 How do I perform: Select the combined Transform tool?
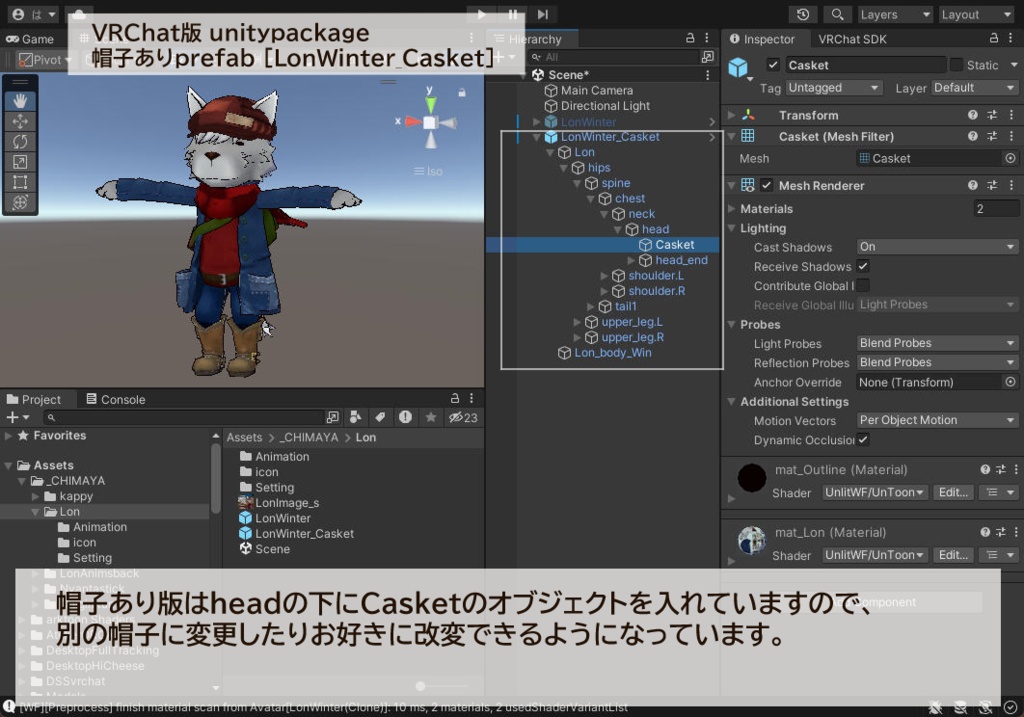[x=20, y=202]
